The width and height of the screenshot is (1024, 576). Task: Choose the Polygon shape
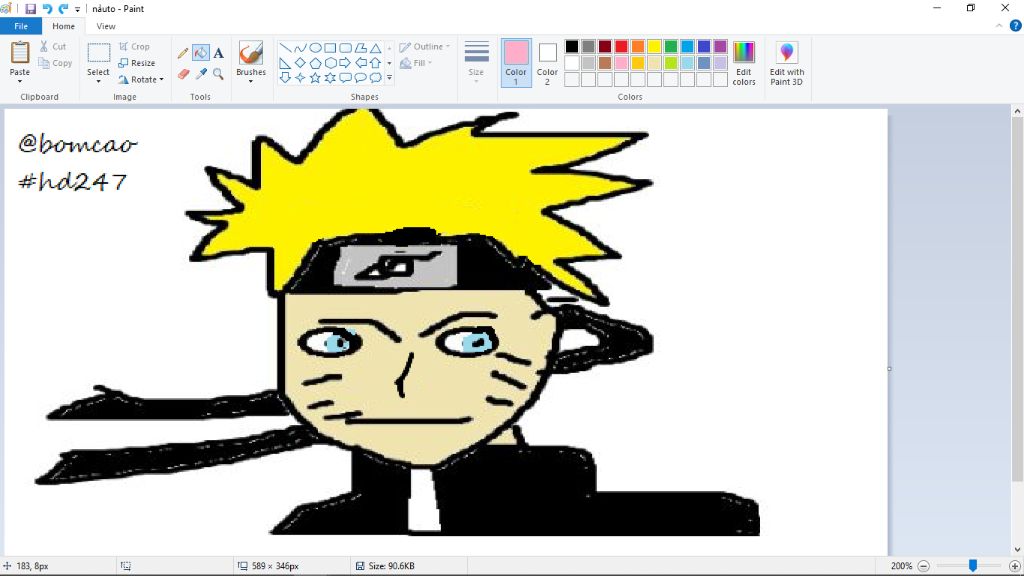[x=360, y=48]
